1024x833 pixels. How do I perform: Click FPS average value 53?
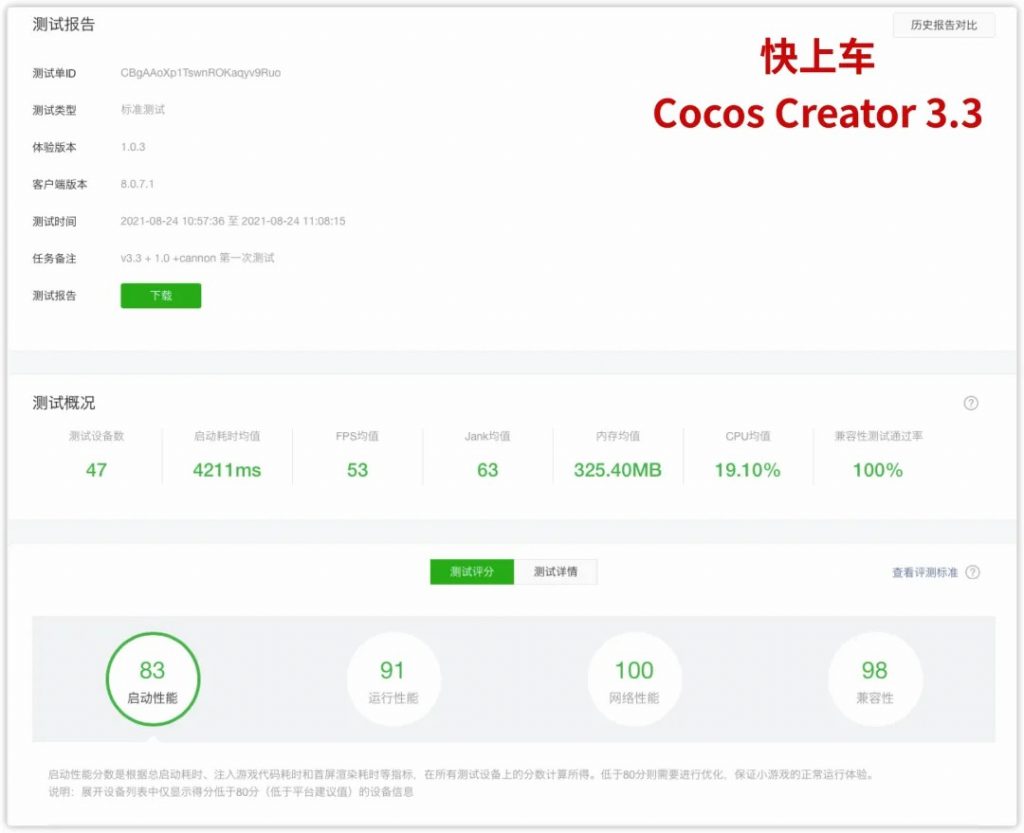click(357, 470)
